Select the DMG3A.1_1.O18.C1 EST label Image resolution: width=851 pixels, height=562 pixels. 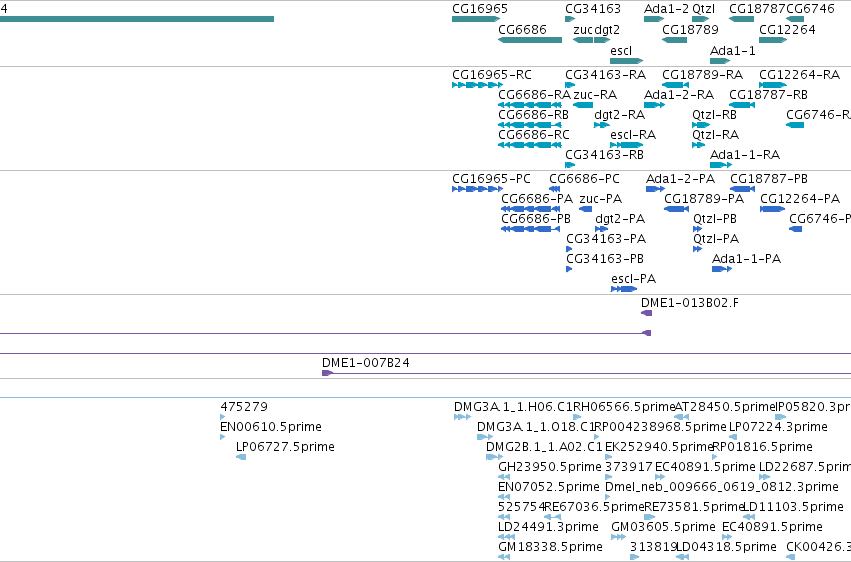click(x=536, y=427)
